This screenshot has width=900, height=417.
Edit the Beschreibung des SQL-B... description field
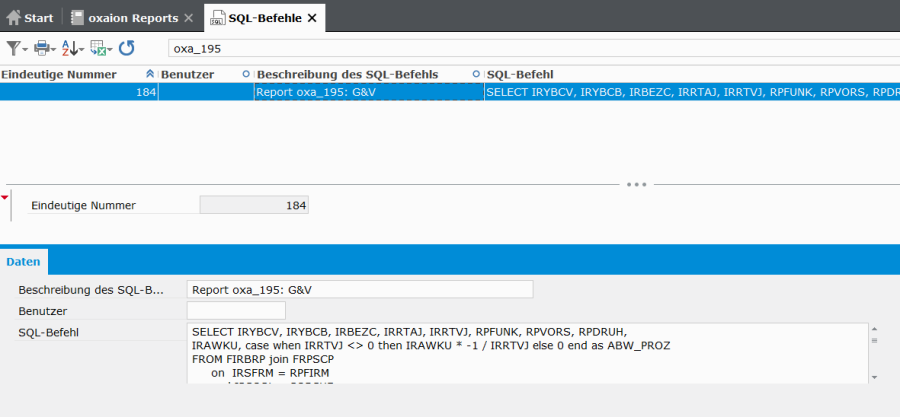(x=360, y=290)
